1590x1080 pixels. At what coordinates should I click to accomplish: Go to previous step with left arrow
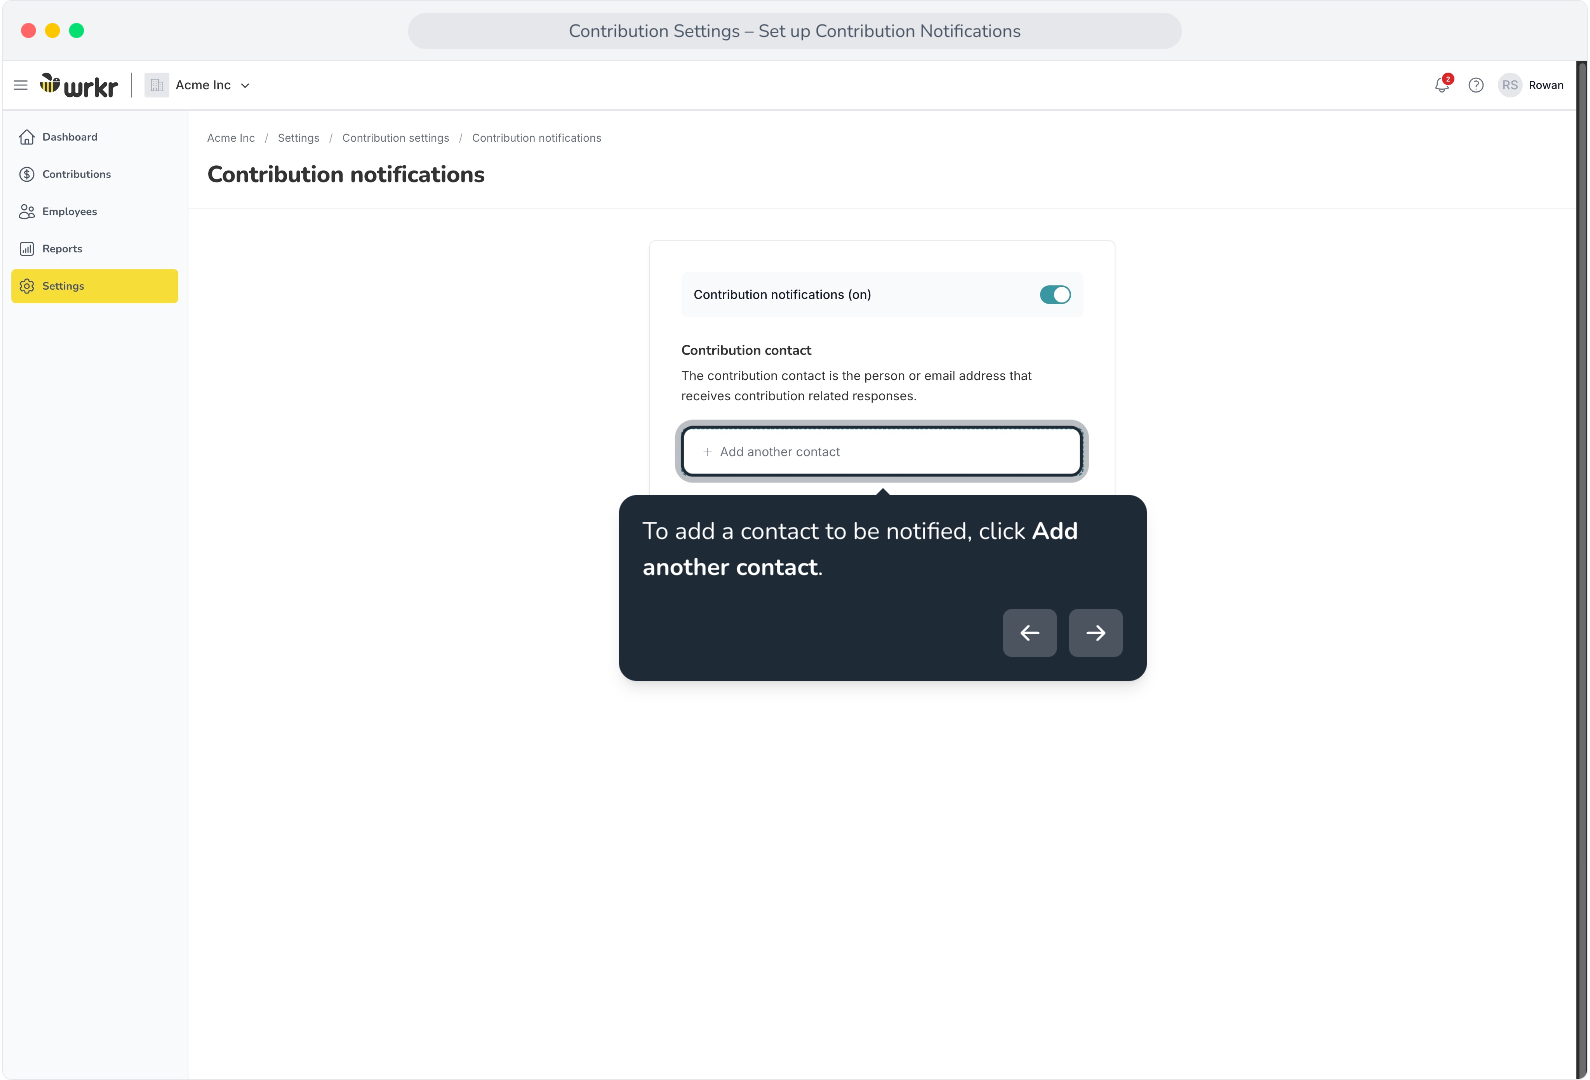pyautogui.click(x=1030, y=633)
